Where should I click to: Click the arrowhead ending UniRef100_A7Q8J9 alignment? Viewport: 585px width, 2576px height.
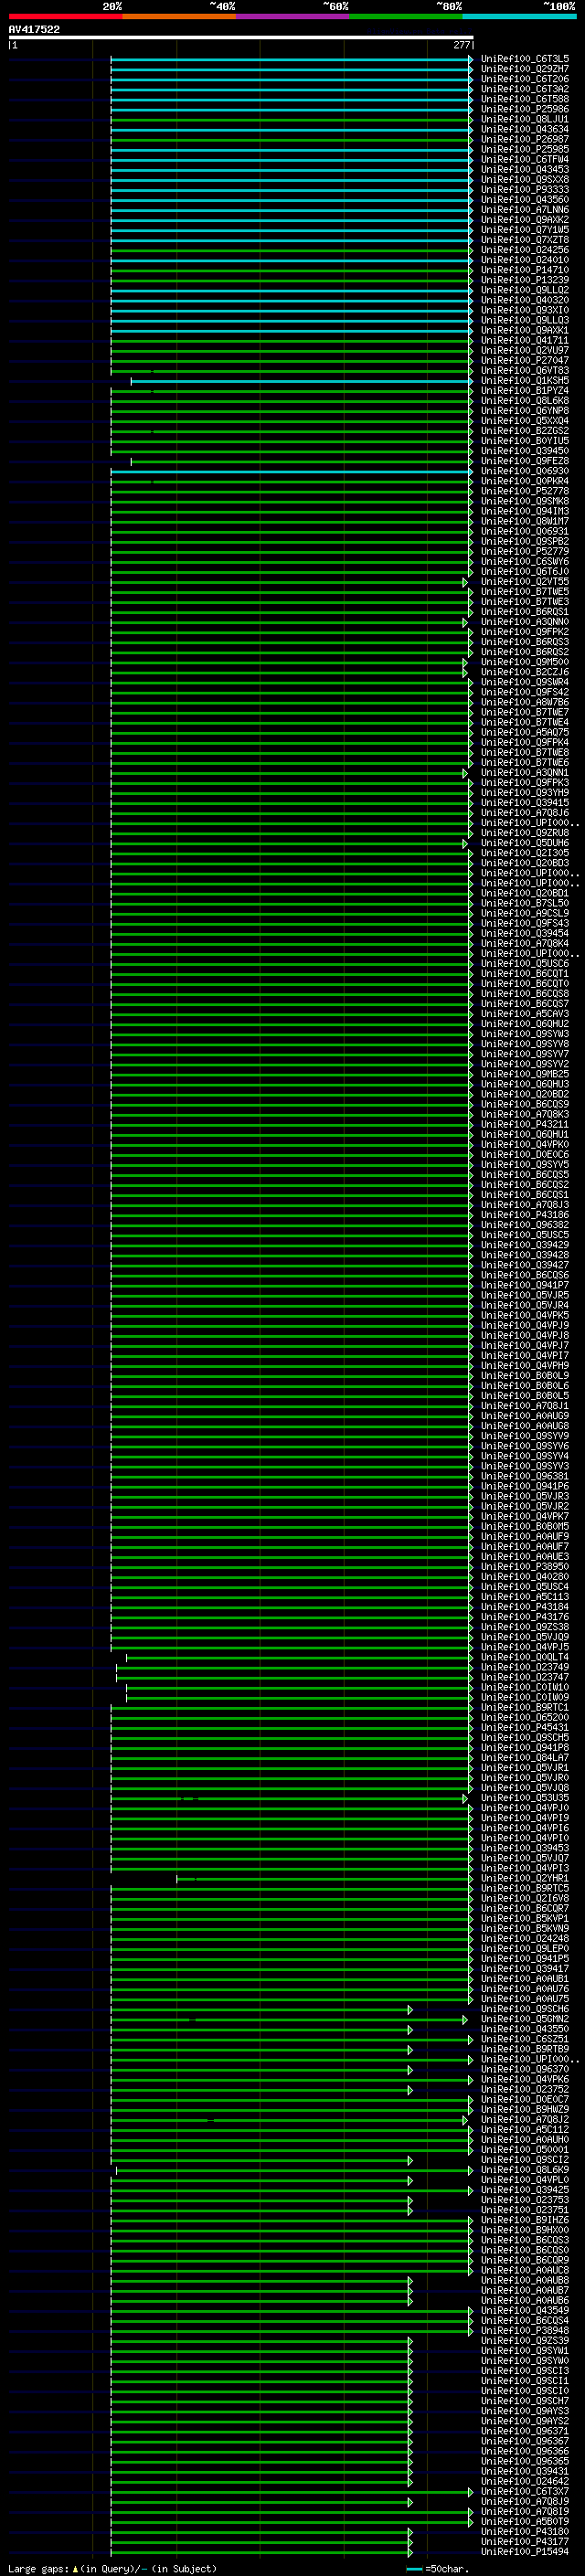(x=410, y=2501)
